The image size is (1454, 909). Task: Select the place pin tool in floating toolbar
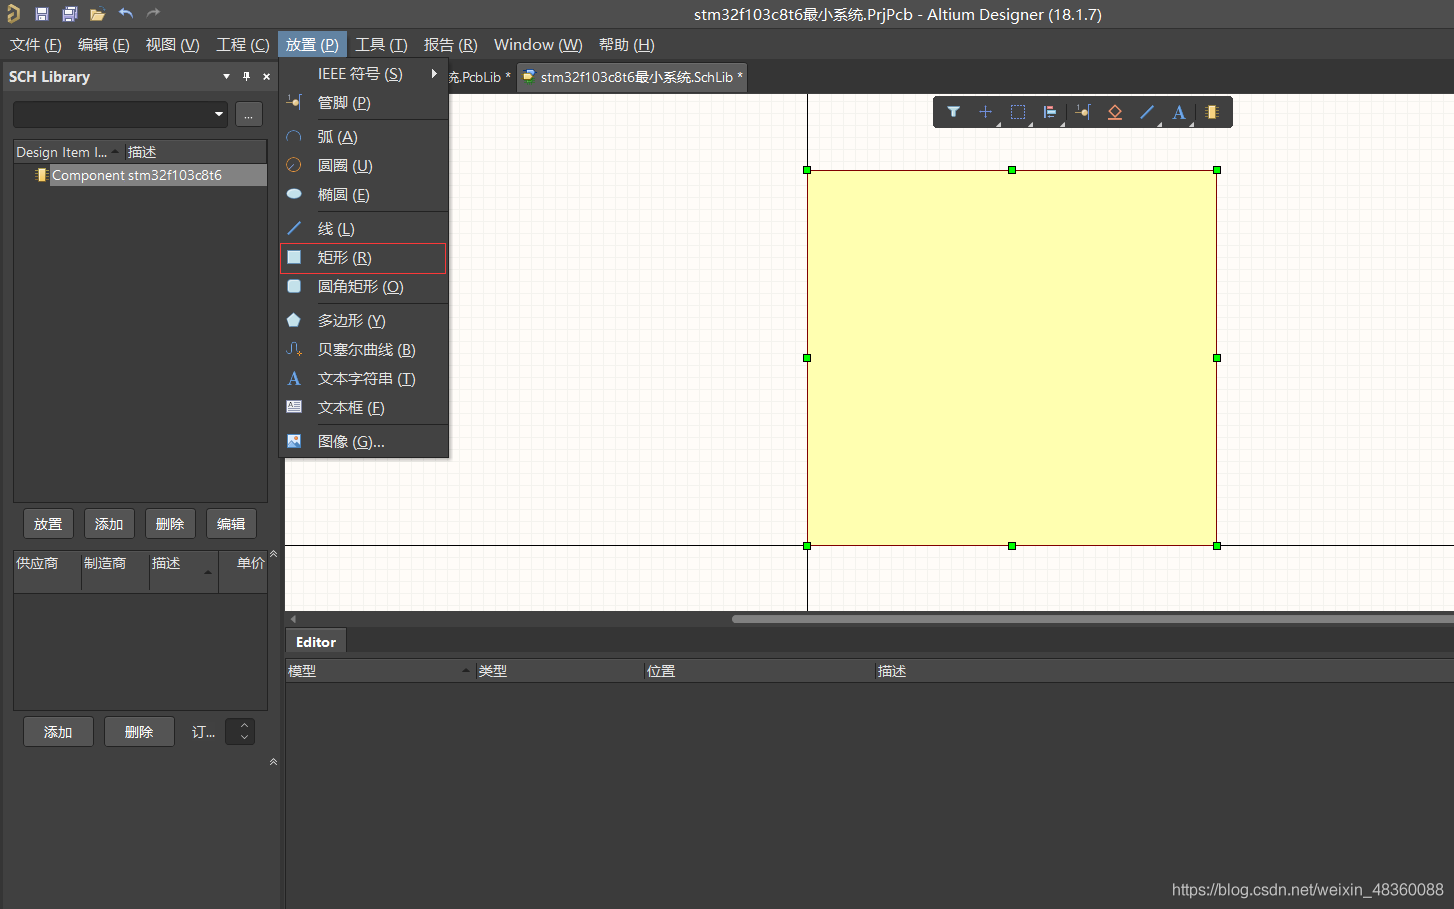(x=1083, y=112)
